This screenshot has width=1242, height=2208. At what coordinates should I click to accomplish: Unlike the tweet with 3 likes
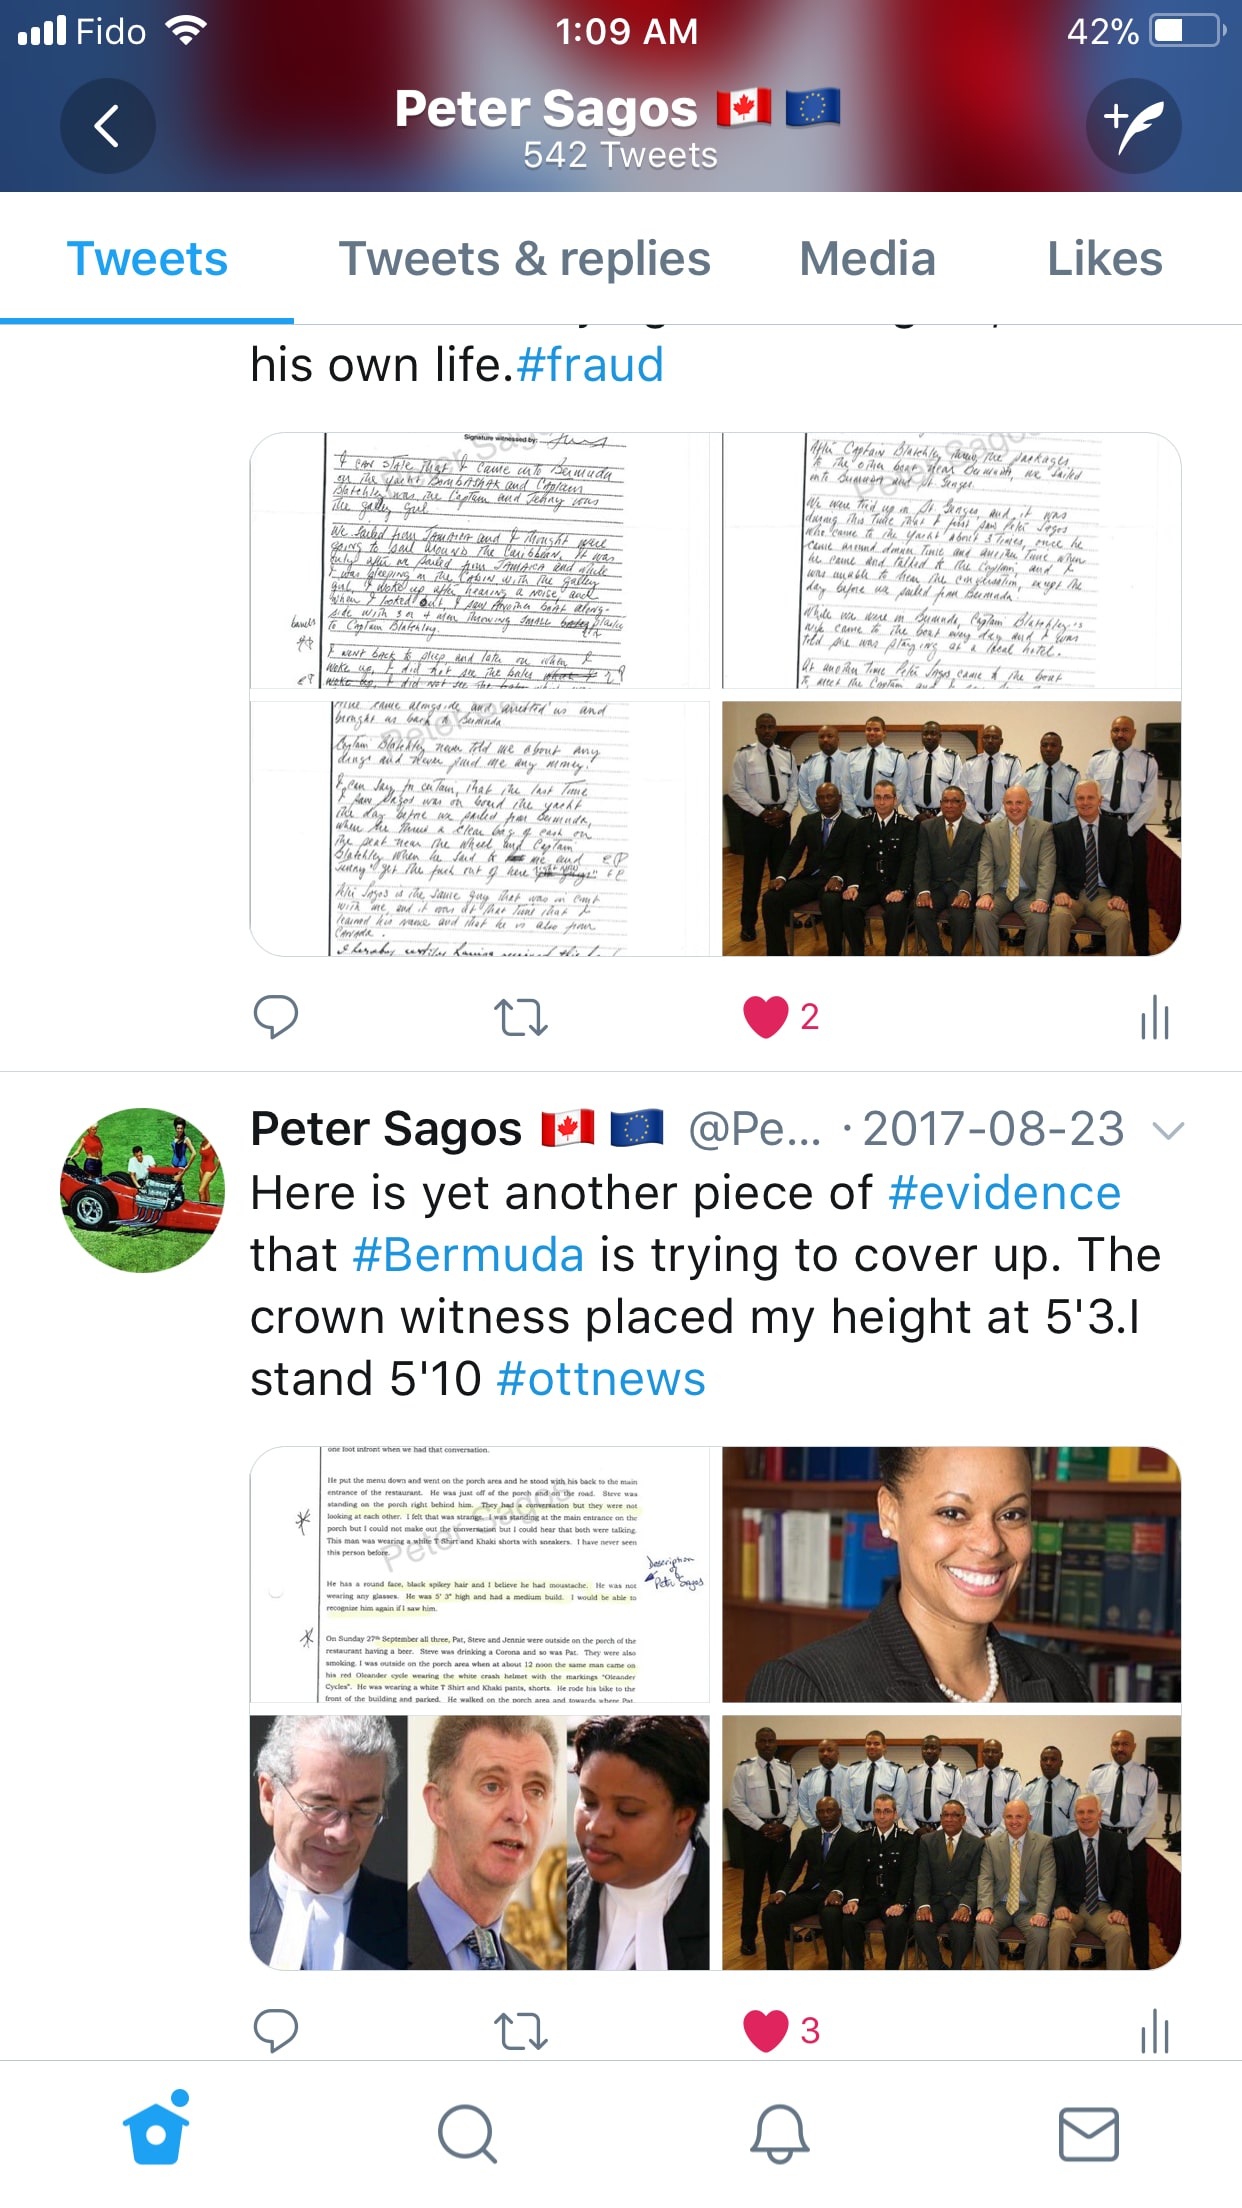(x=766, y=2032)
